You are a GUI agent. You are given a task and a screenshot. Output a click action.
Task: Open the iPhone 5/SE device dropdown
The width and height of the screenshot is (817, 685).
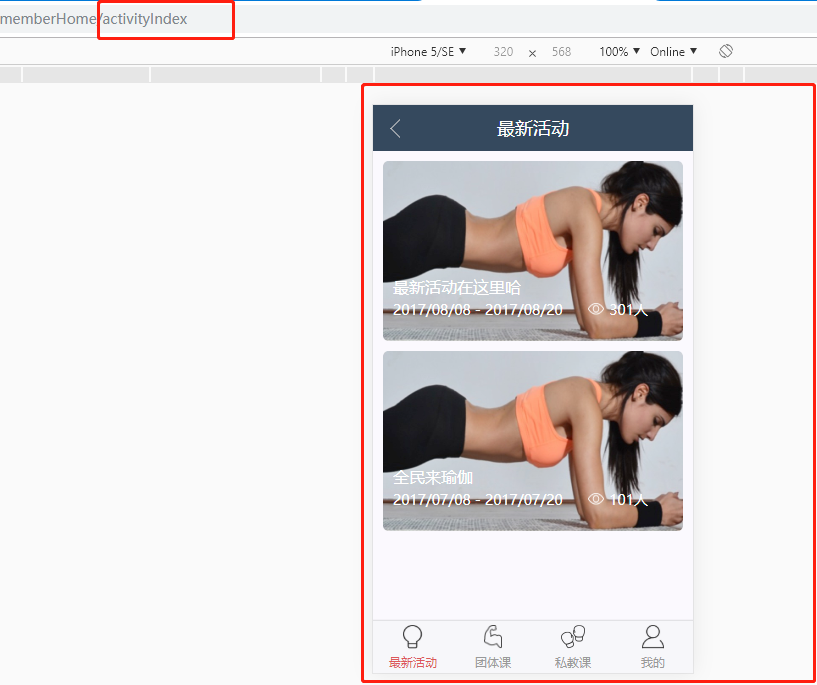point(428,52)
